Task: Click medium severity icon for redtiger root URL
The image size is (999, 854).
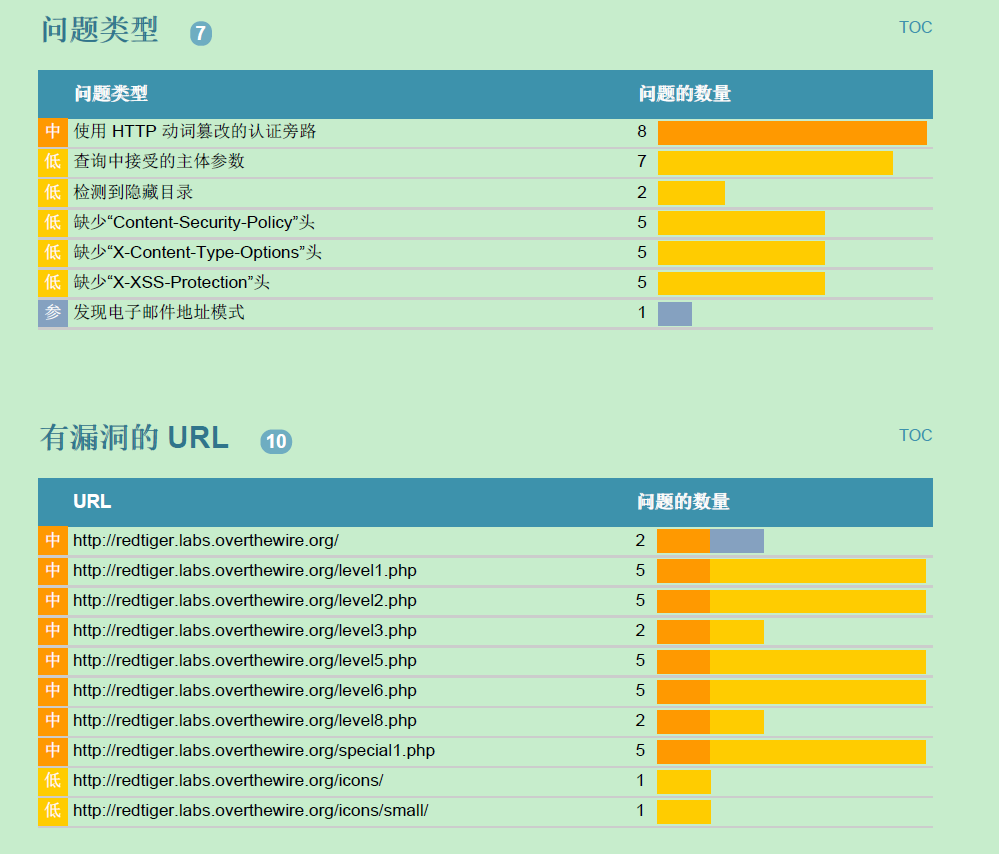Action: 53,540
